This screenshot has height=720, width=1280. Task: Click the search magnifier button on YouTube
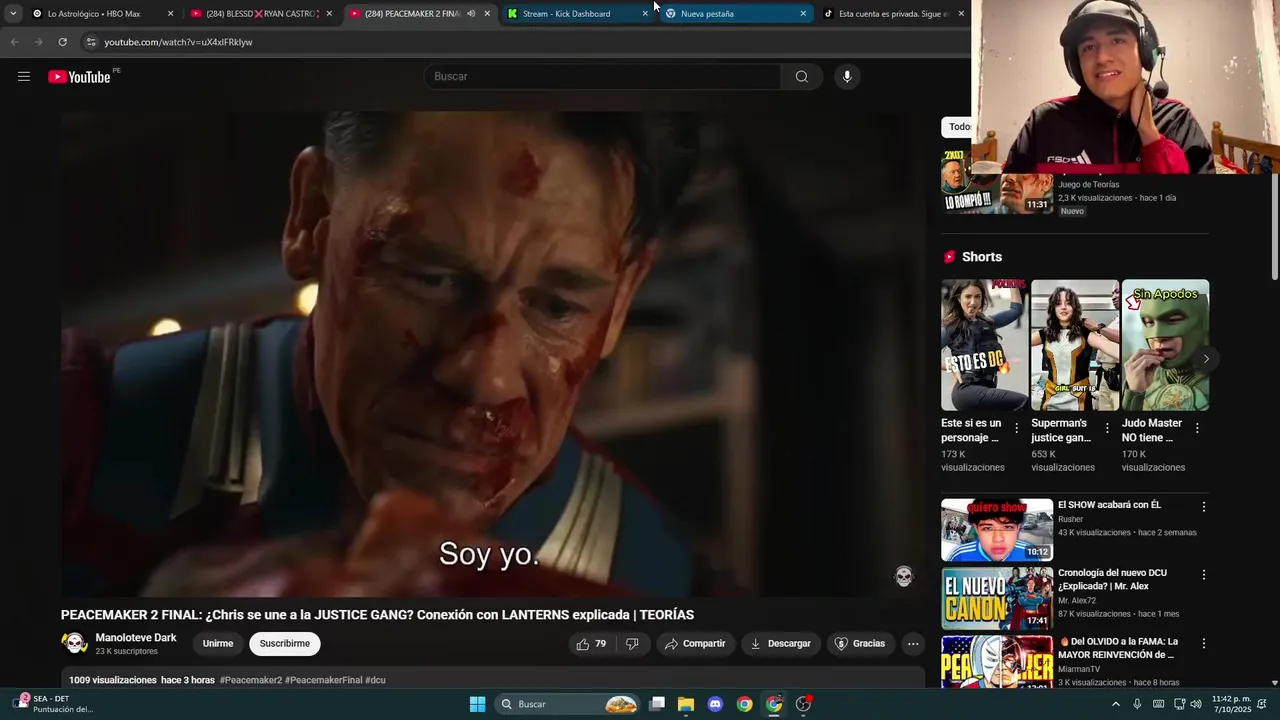[x=801, y=77]
